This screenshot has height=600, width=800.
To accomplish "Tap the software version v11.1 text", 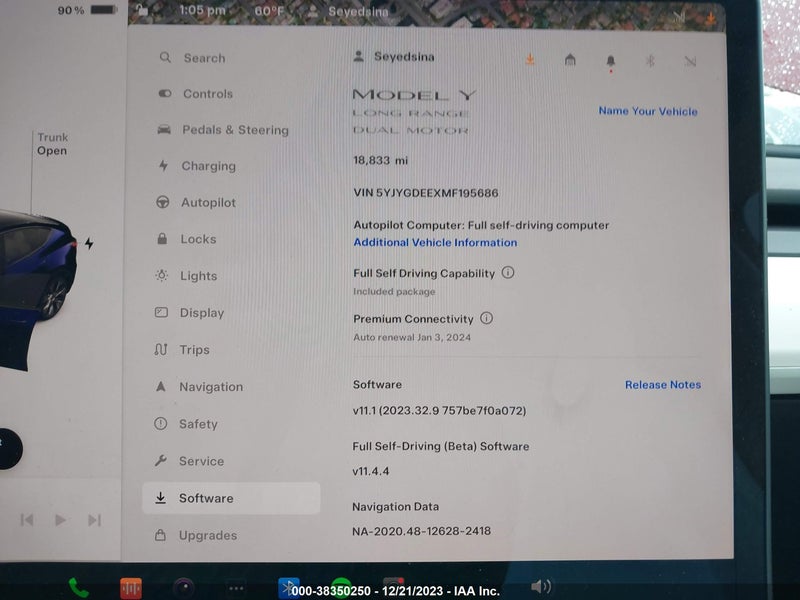I will pos(439,411).
